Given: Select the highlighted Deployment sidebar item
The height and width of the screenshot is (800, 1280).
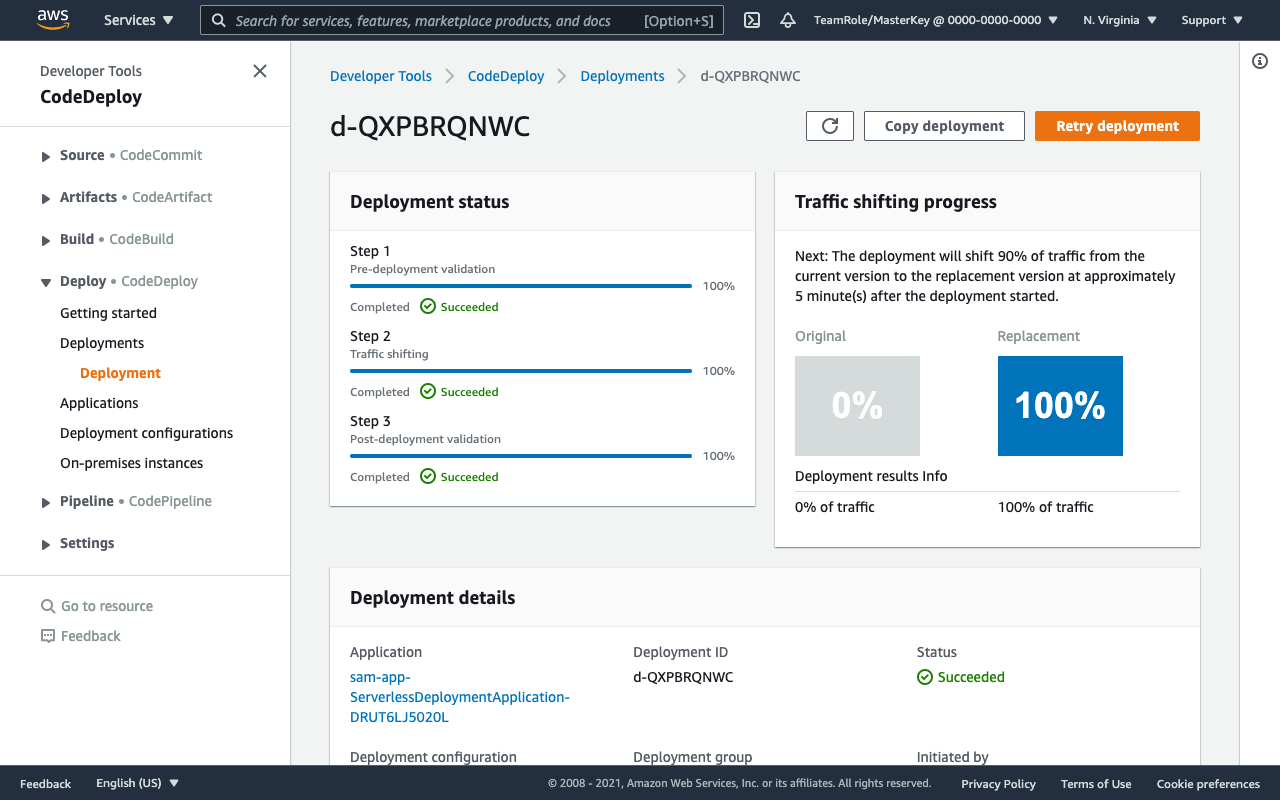Looking at the screenshot, I should [x=120, y=373].
